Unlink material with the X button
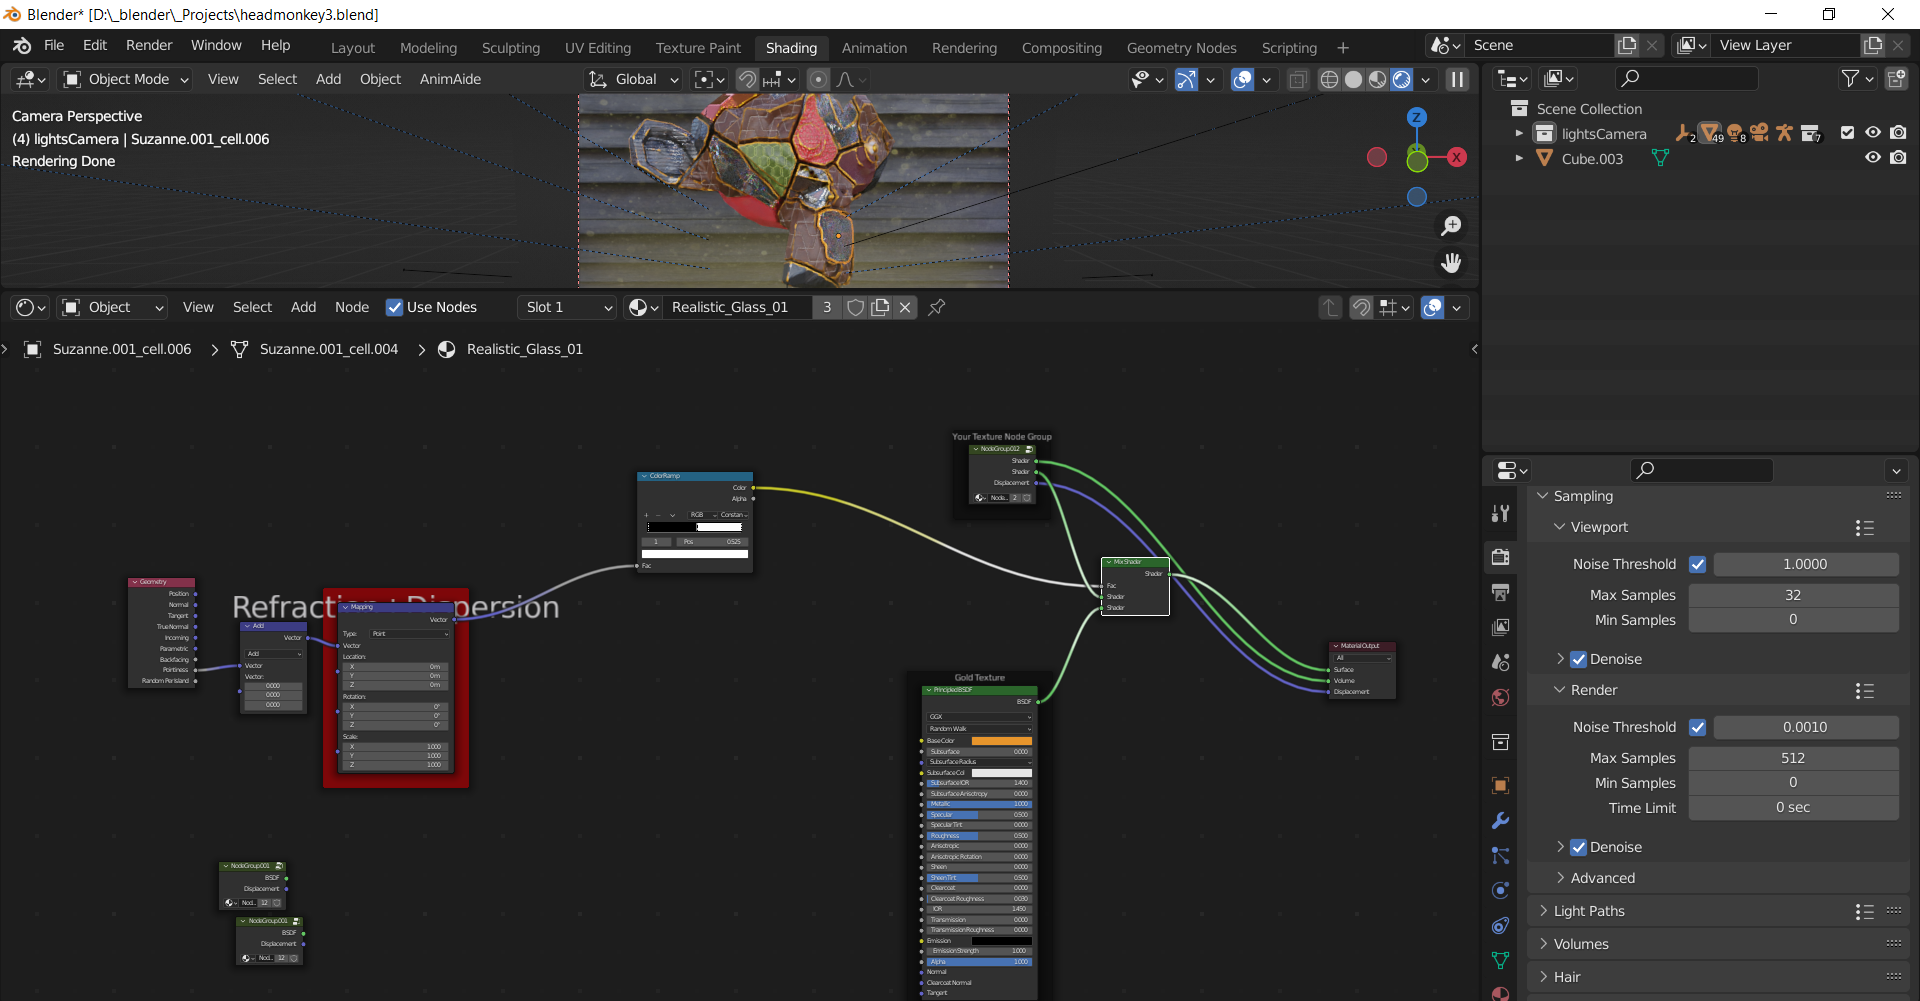This screenshot has height=1001, width=1920. pos(905,307)
